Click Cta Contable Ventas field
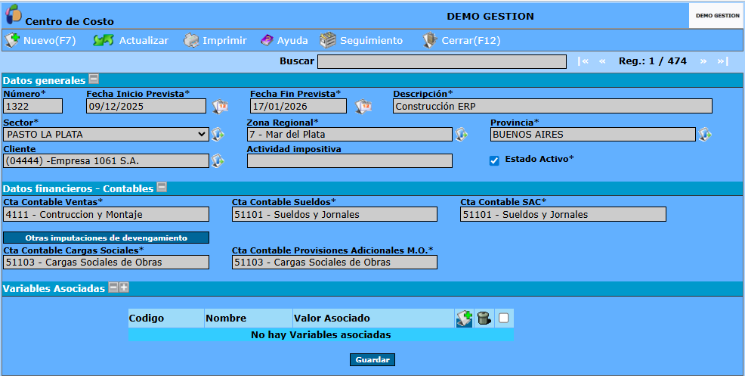The image size is (745, 376). pyautogui.click(x=106, y=214)
